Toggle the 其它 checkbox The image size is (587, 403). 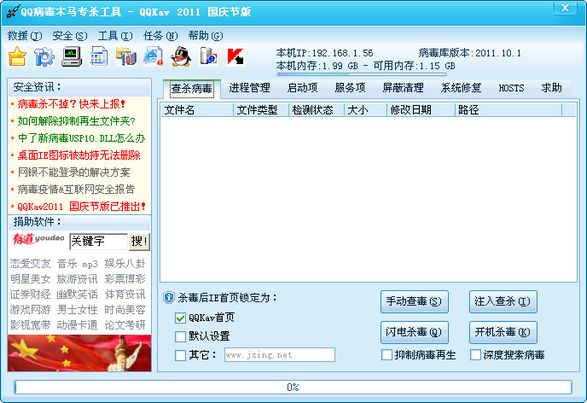[180, 355]
